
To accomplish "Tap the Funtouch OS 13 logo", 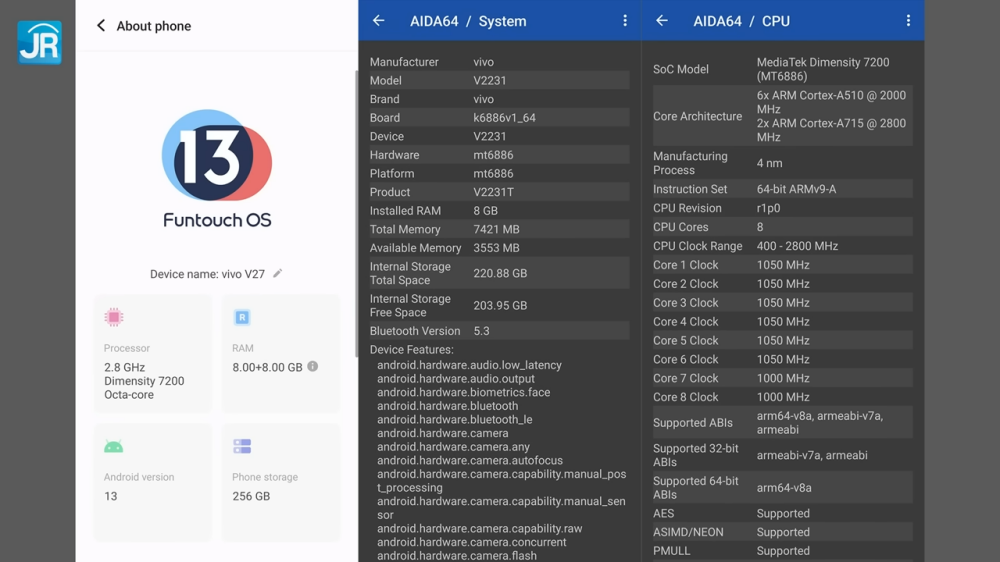I will click(217, 168).
